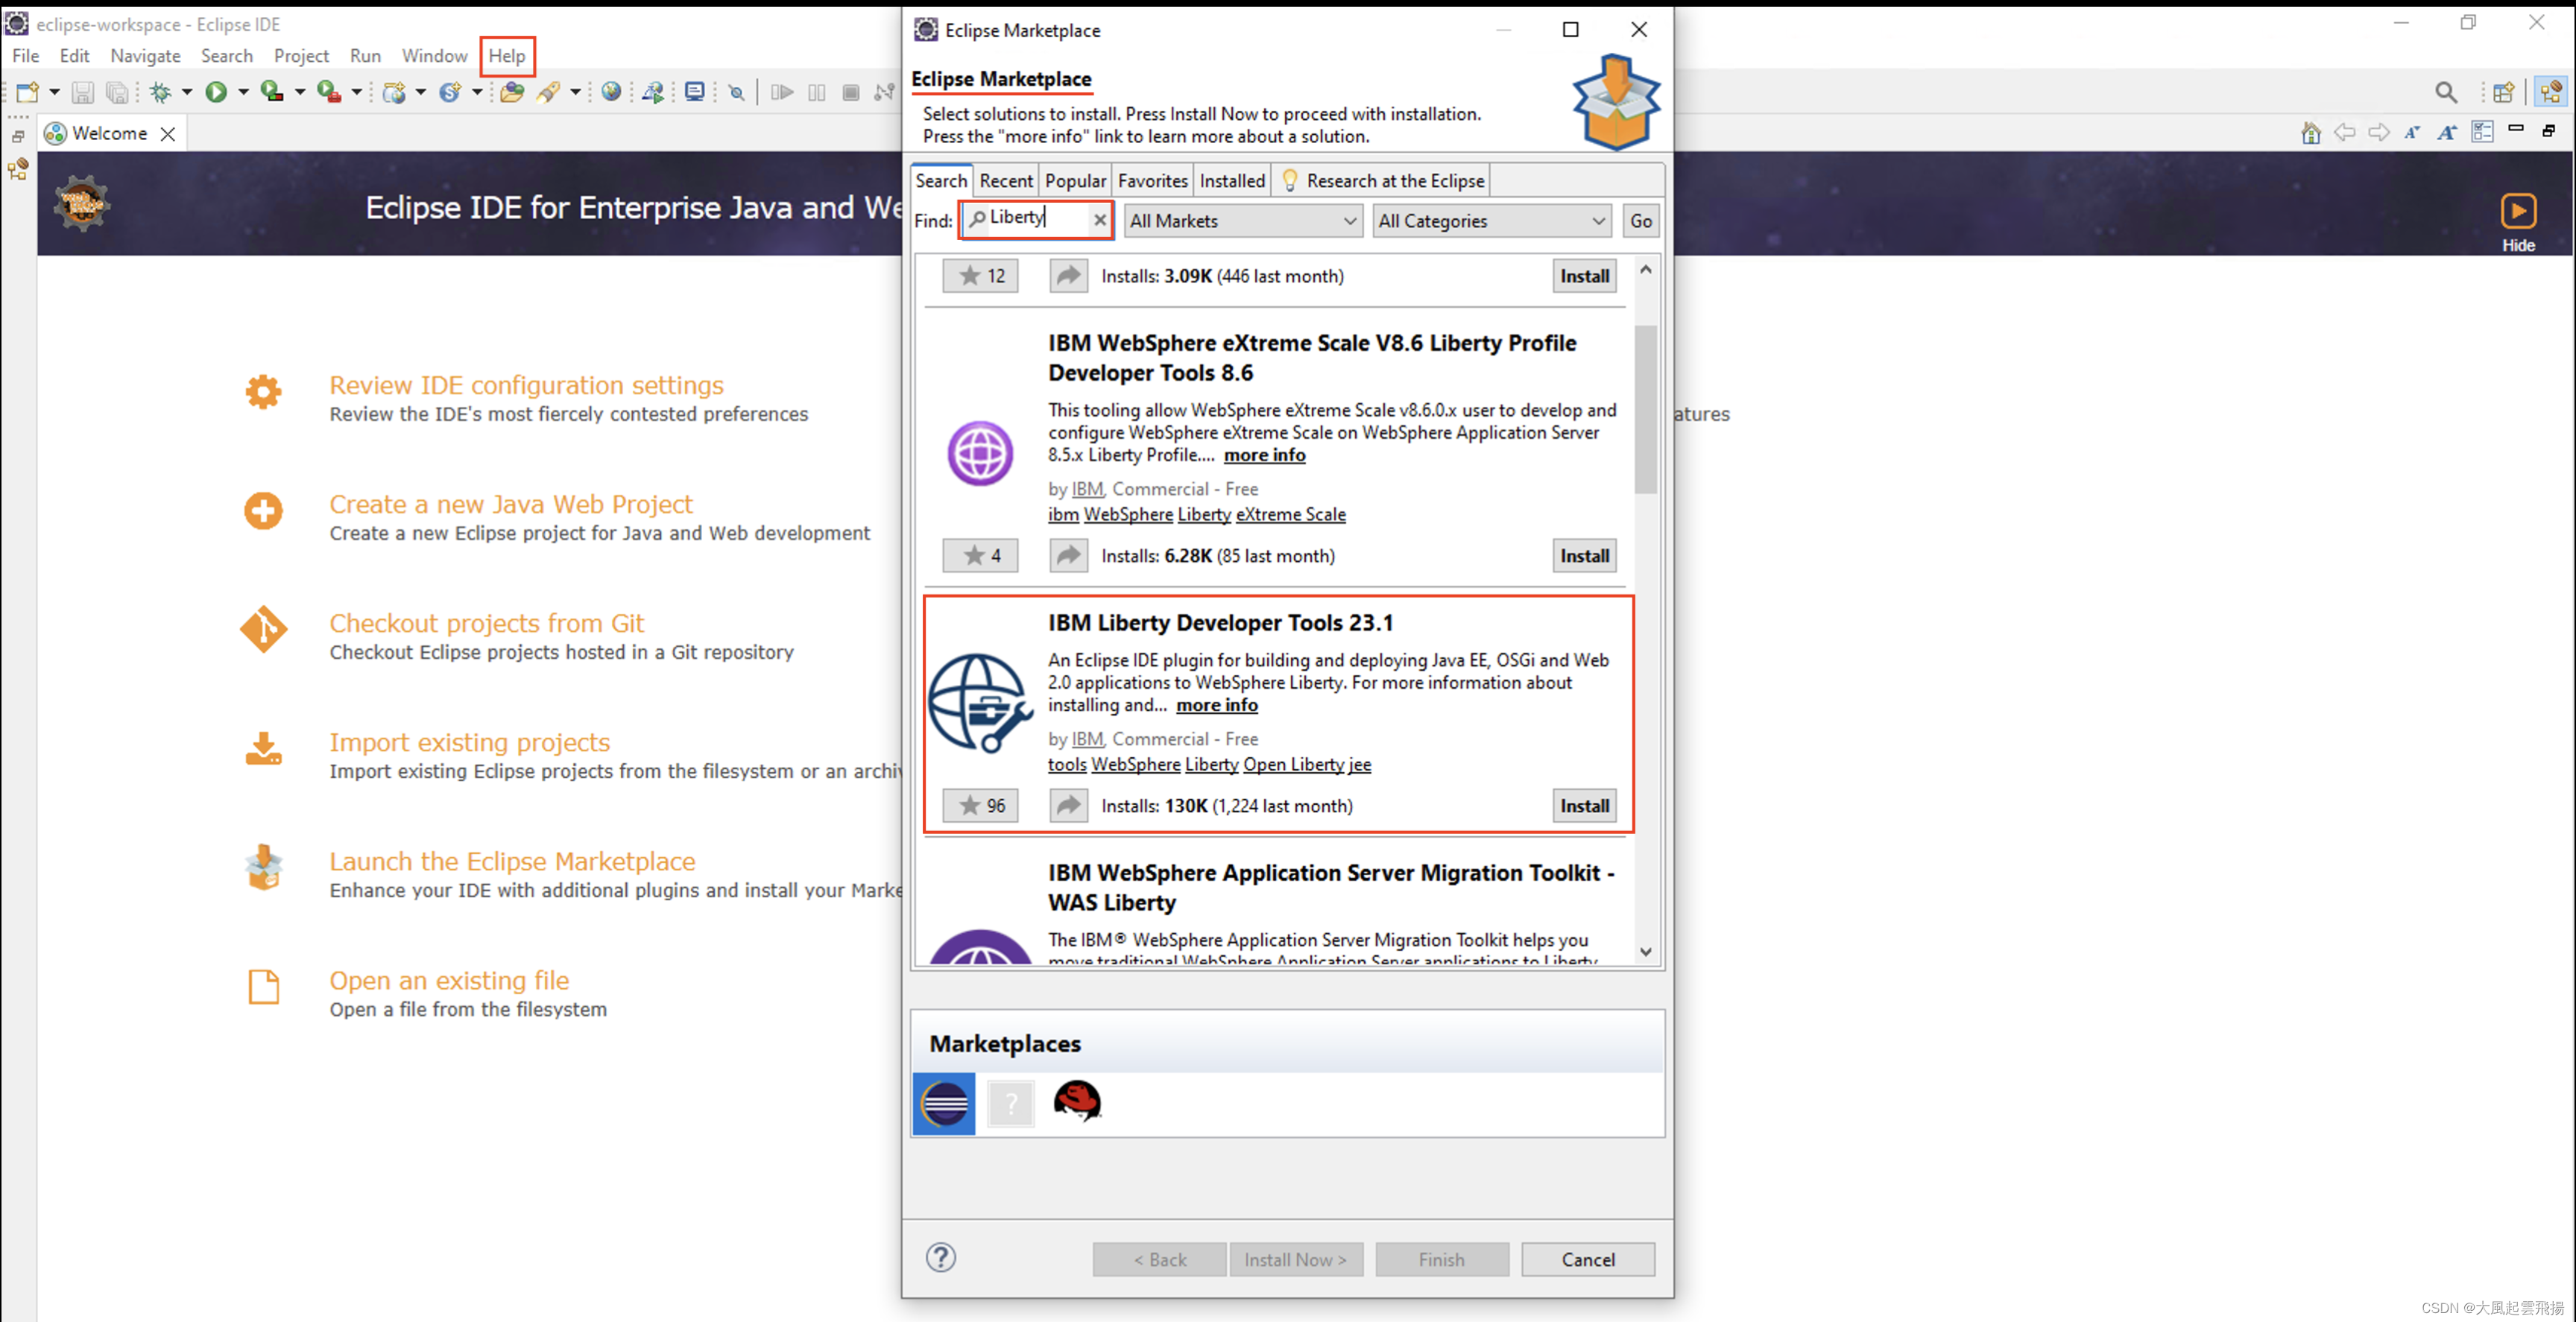This screenshot has width=2576, height=1322.
Task: Click the Run icon in the toolbar
Action: (218, 92)
